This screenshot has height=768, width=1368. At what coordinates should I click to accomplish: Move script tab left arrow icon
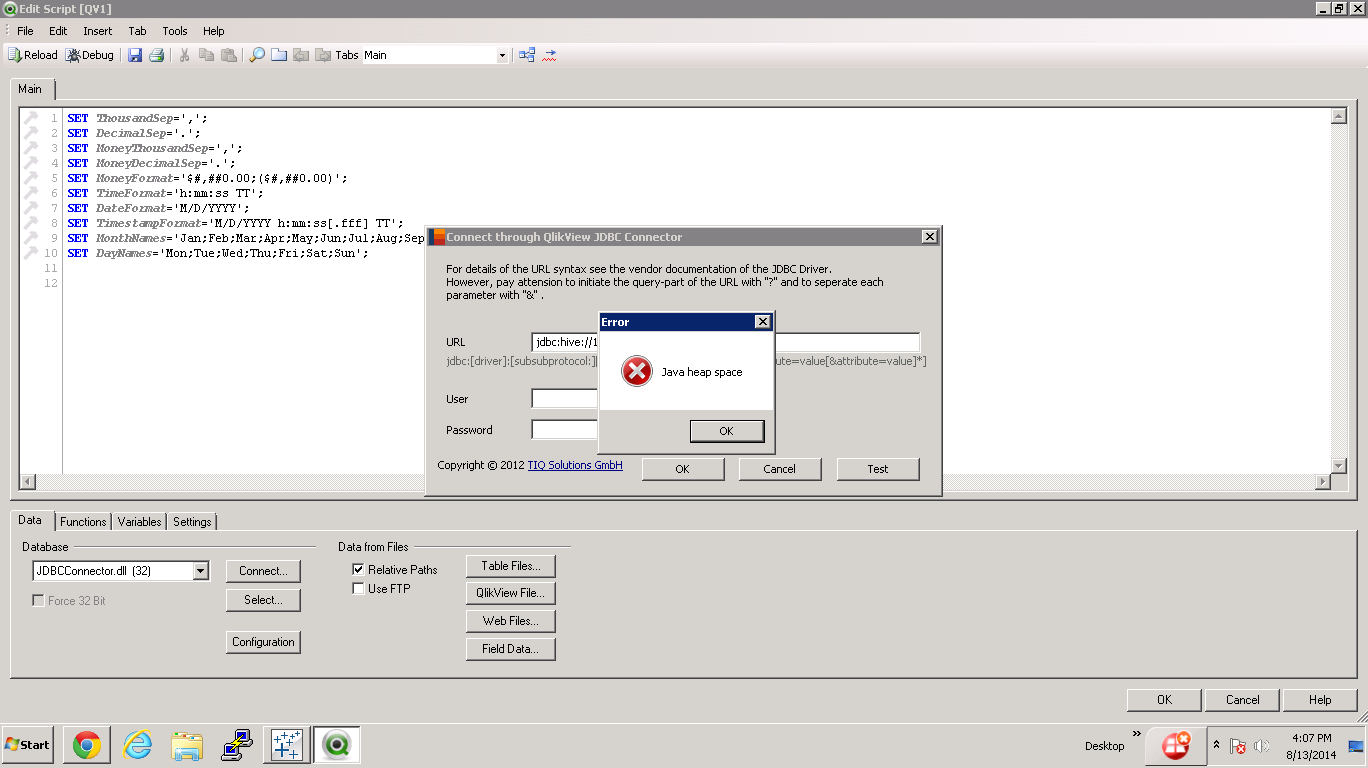point(301,55)
